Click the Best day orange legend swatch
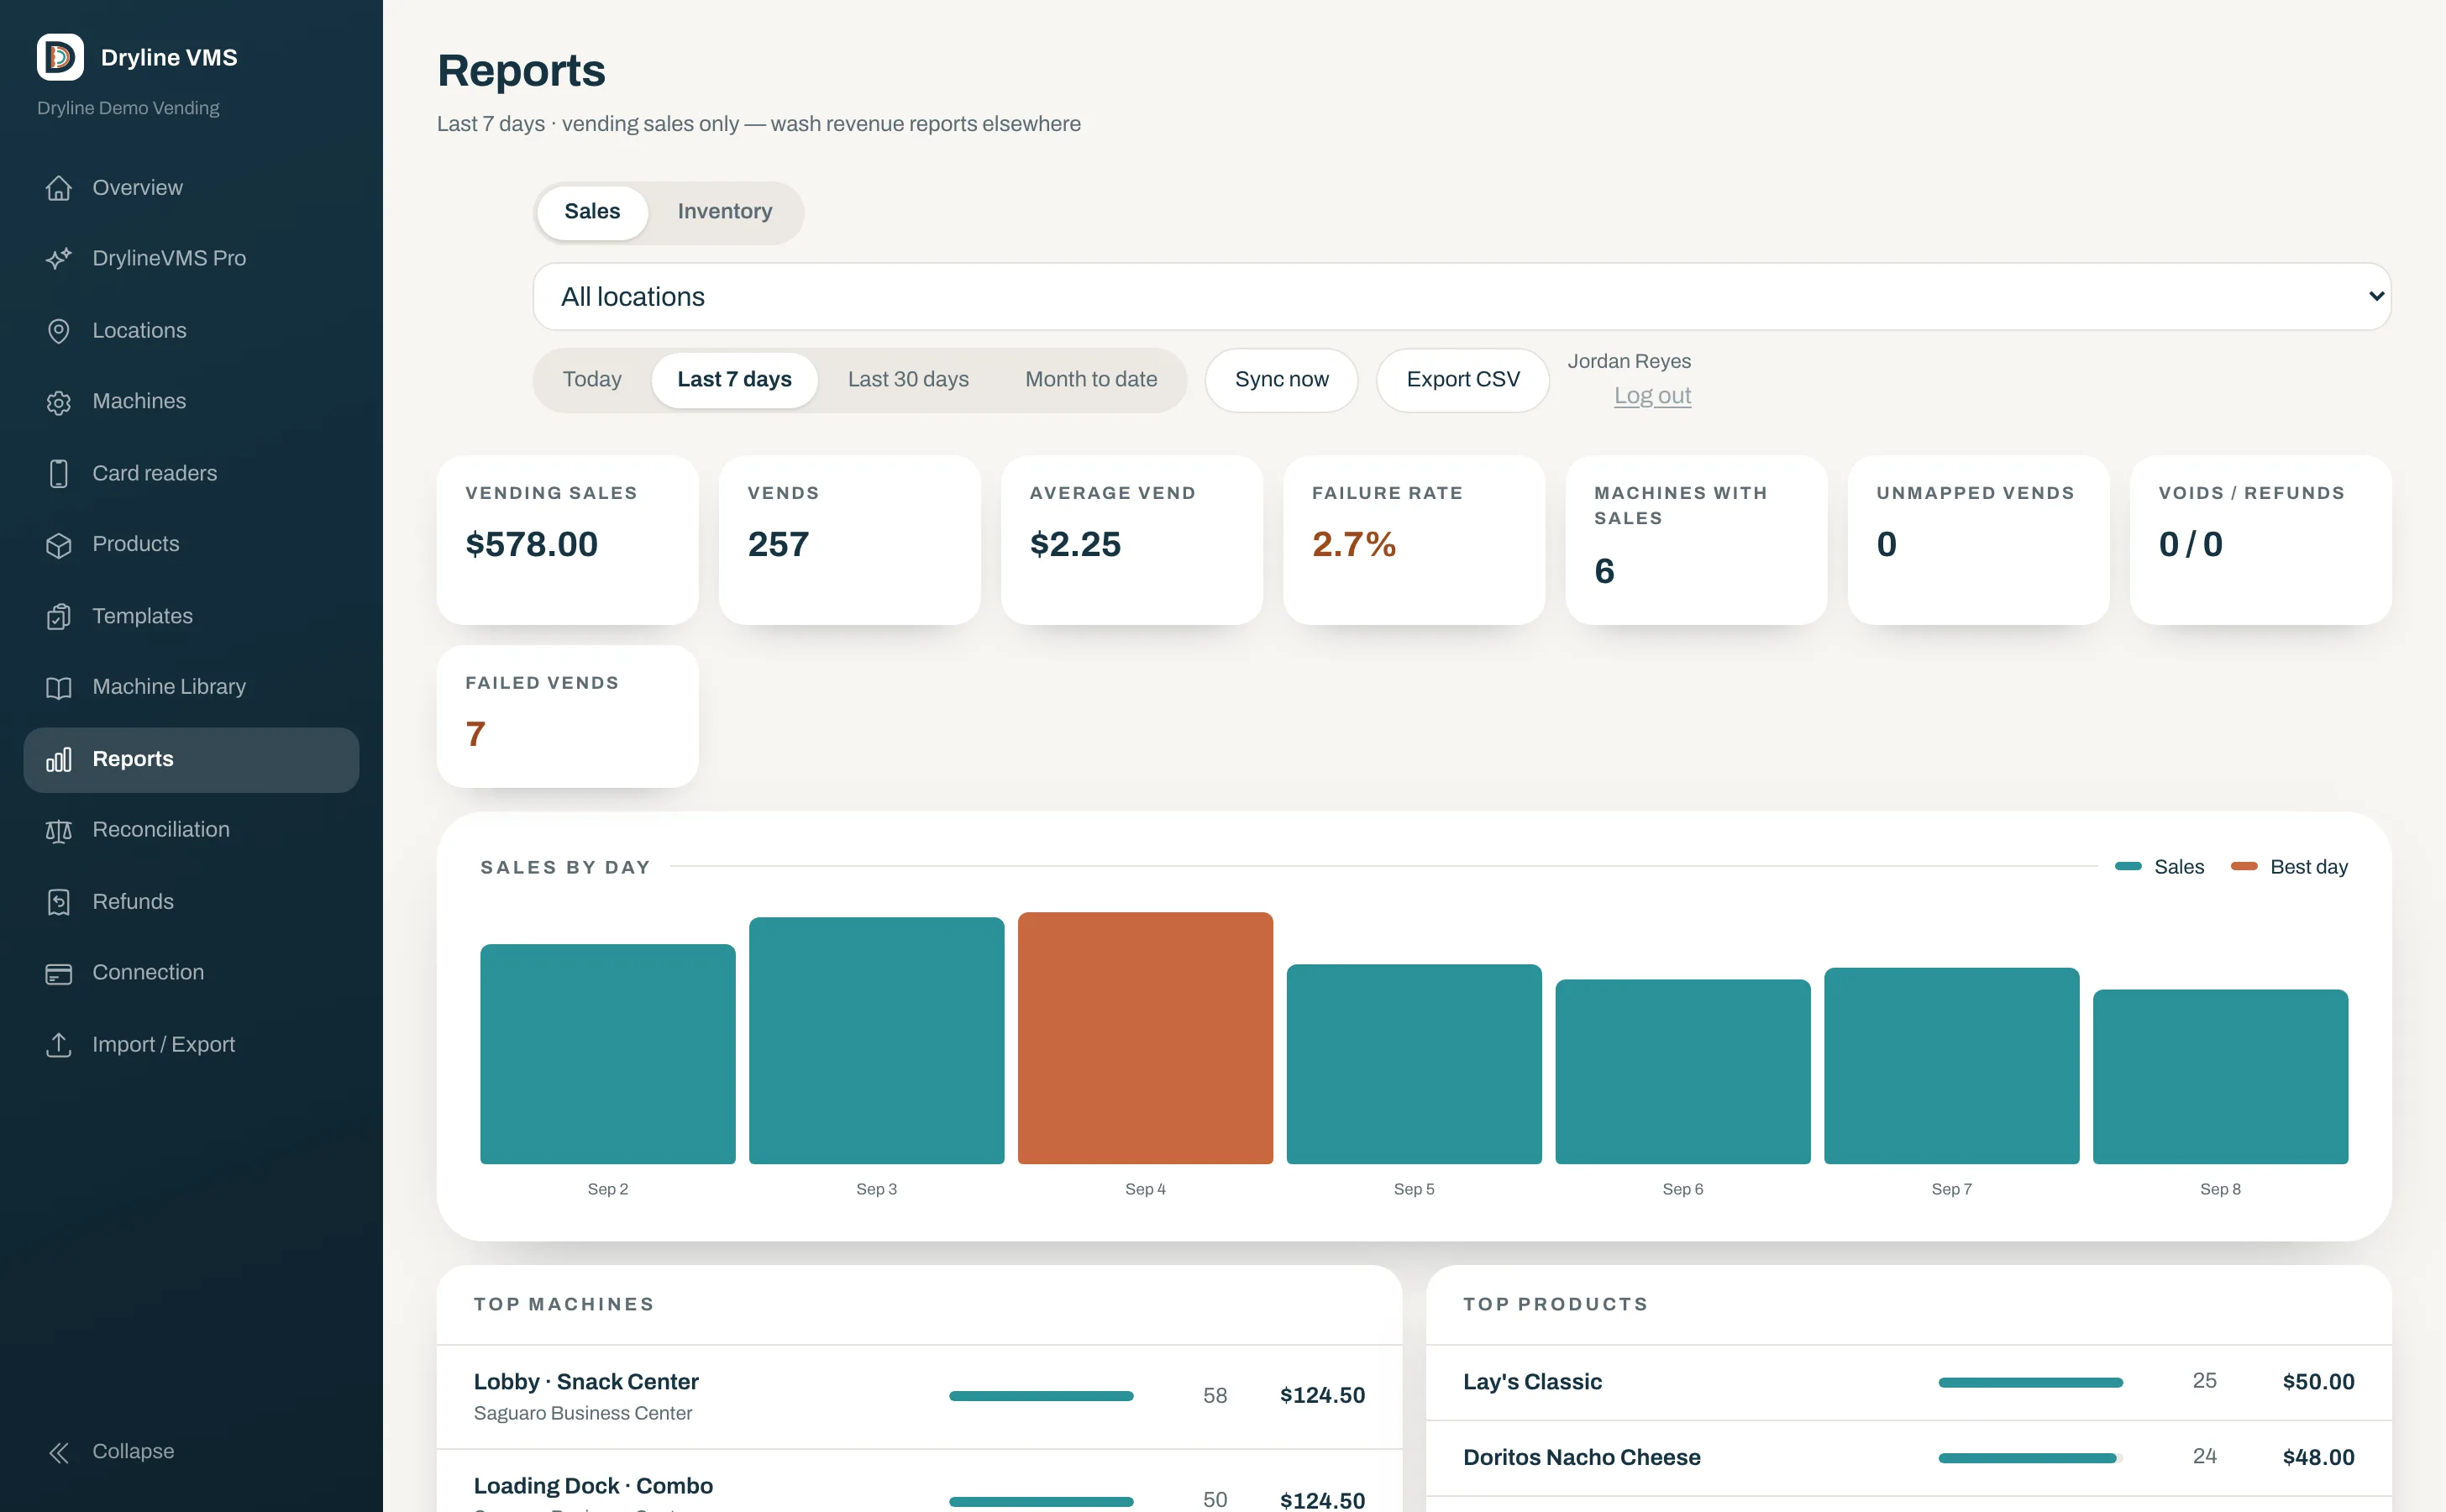 tap(2244, 866)
